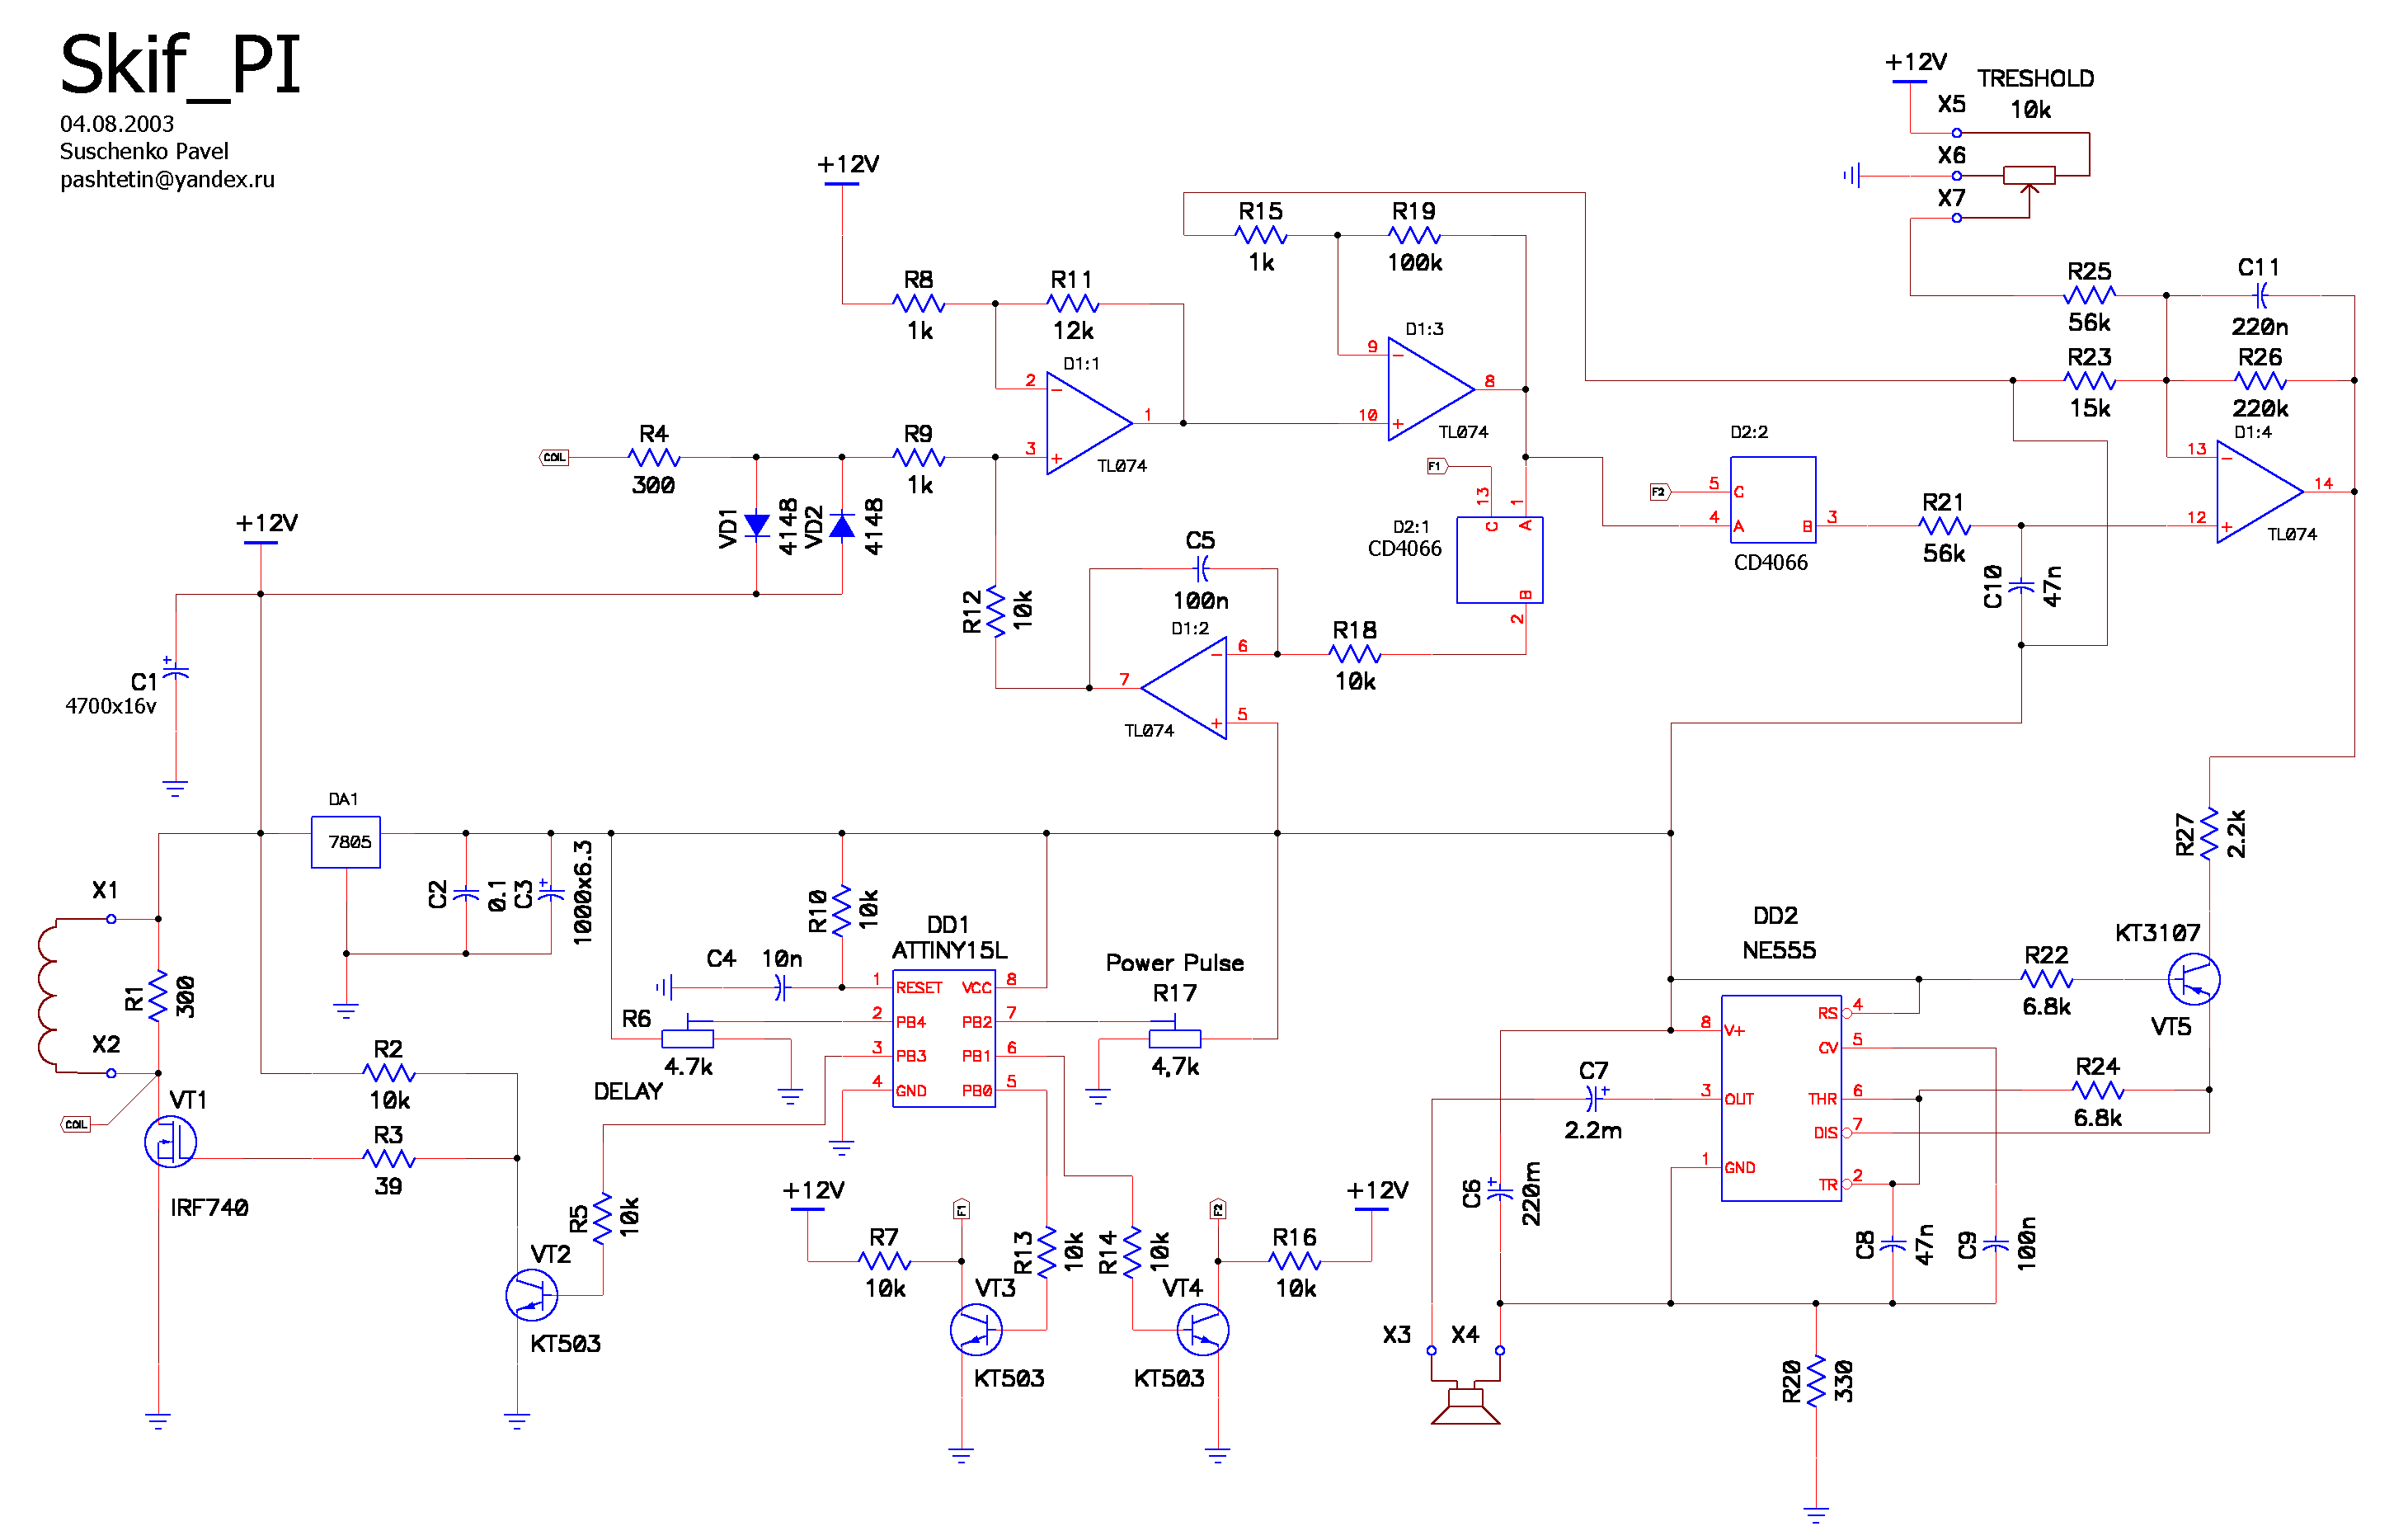
Task: Click capacitor C1 4700x16v symbol
Action: [175, 673]
